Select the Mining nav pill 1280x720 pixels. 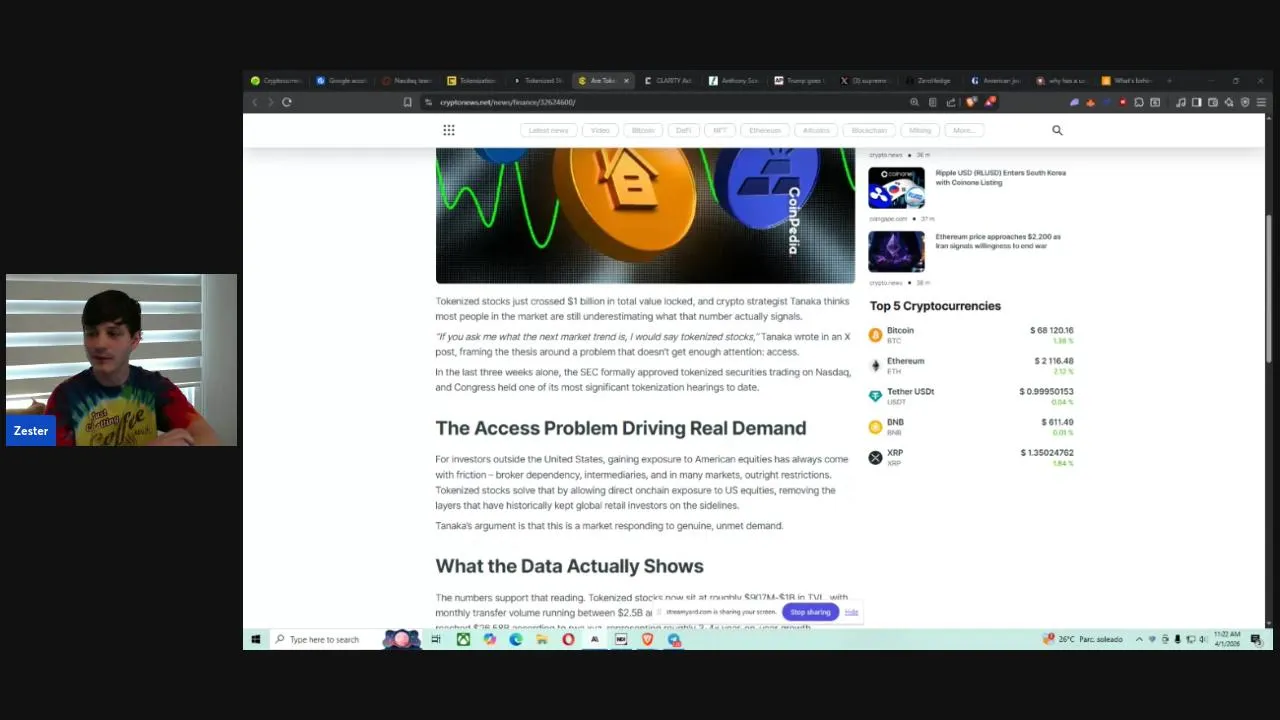tap(920, 130)
